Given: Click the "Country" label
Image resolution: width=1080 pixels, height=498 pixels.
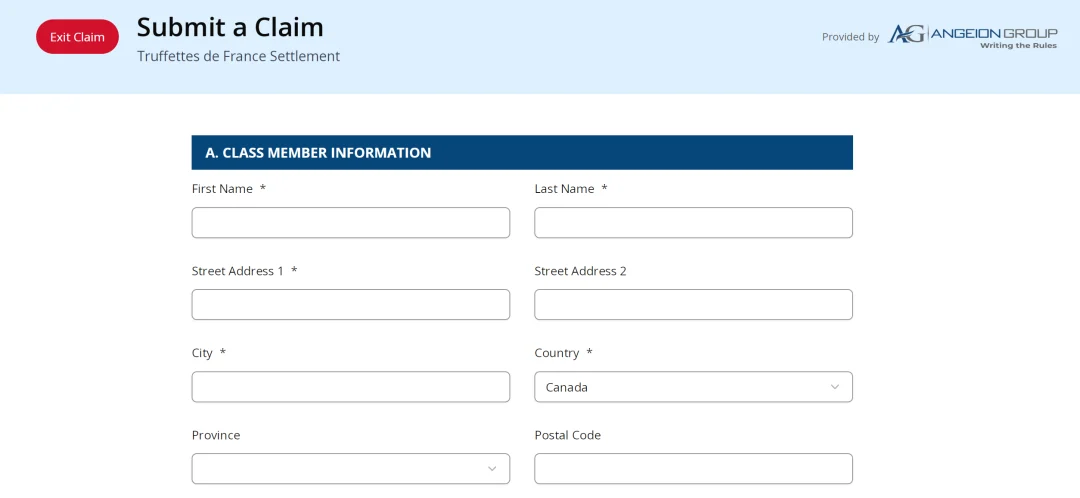Looking at the screenshot, I should (557, 353).
